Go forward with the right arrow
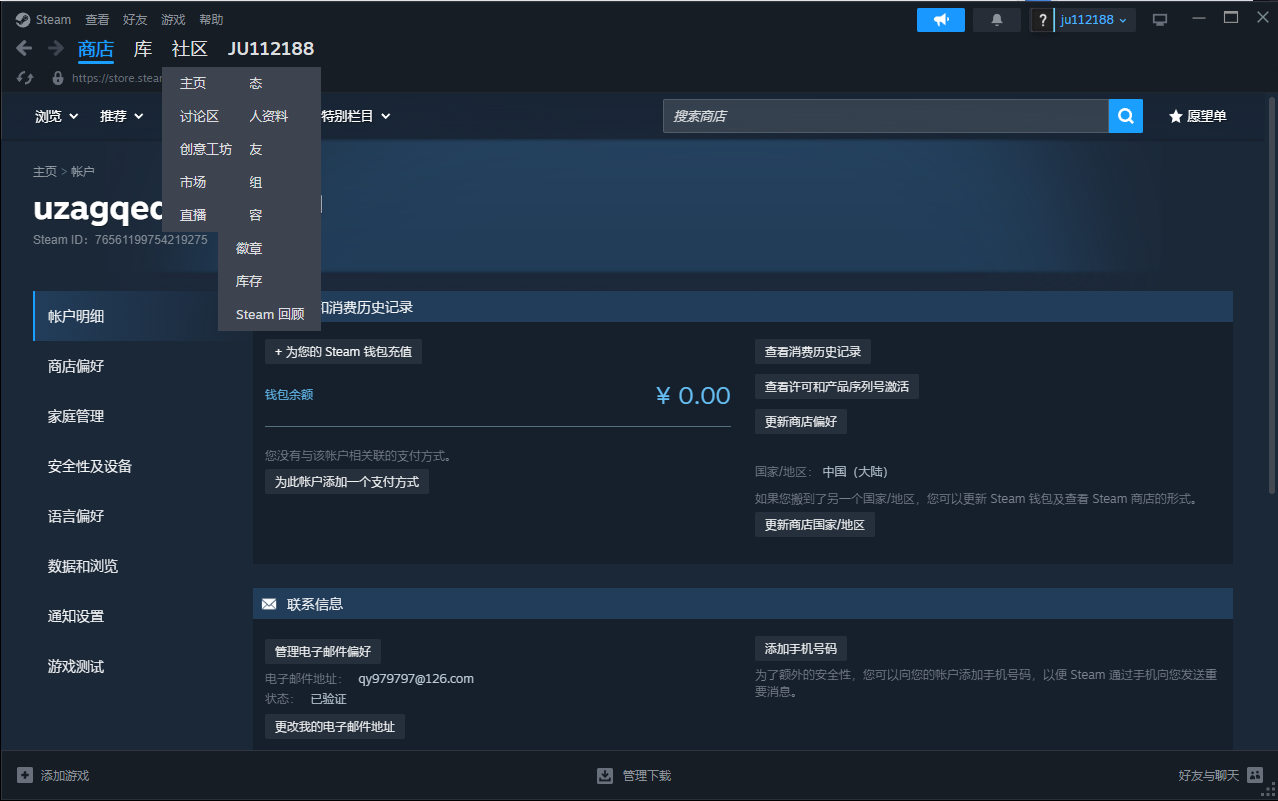1278x801 pixels. pos(56,48)
